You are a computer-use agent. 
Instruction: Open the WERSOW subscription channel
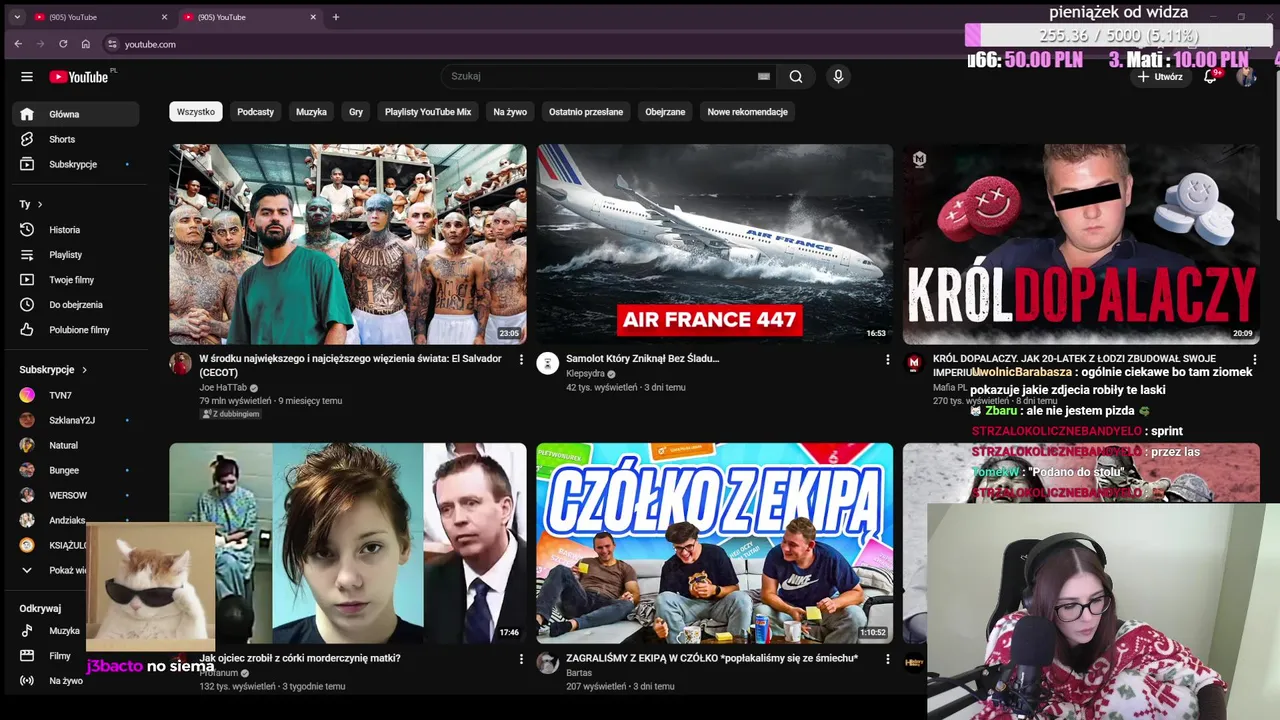click(x=76, y=495)
